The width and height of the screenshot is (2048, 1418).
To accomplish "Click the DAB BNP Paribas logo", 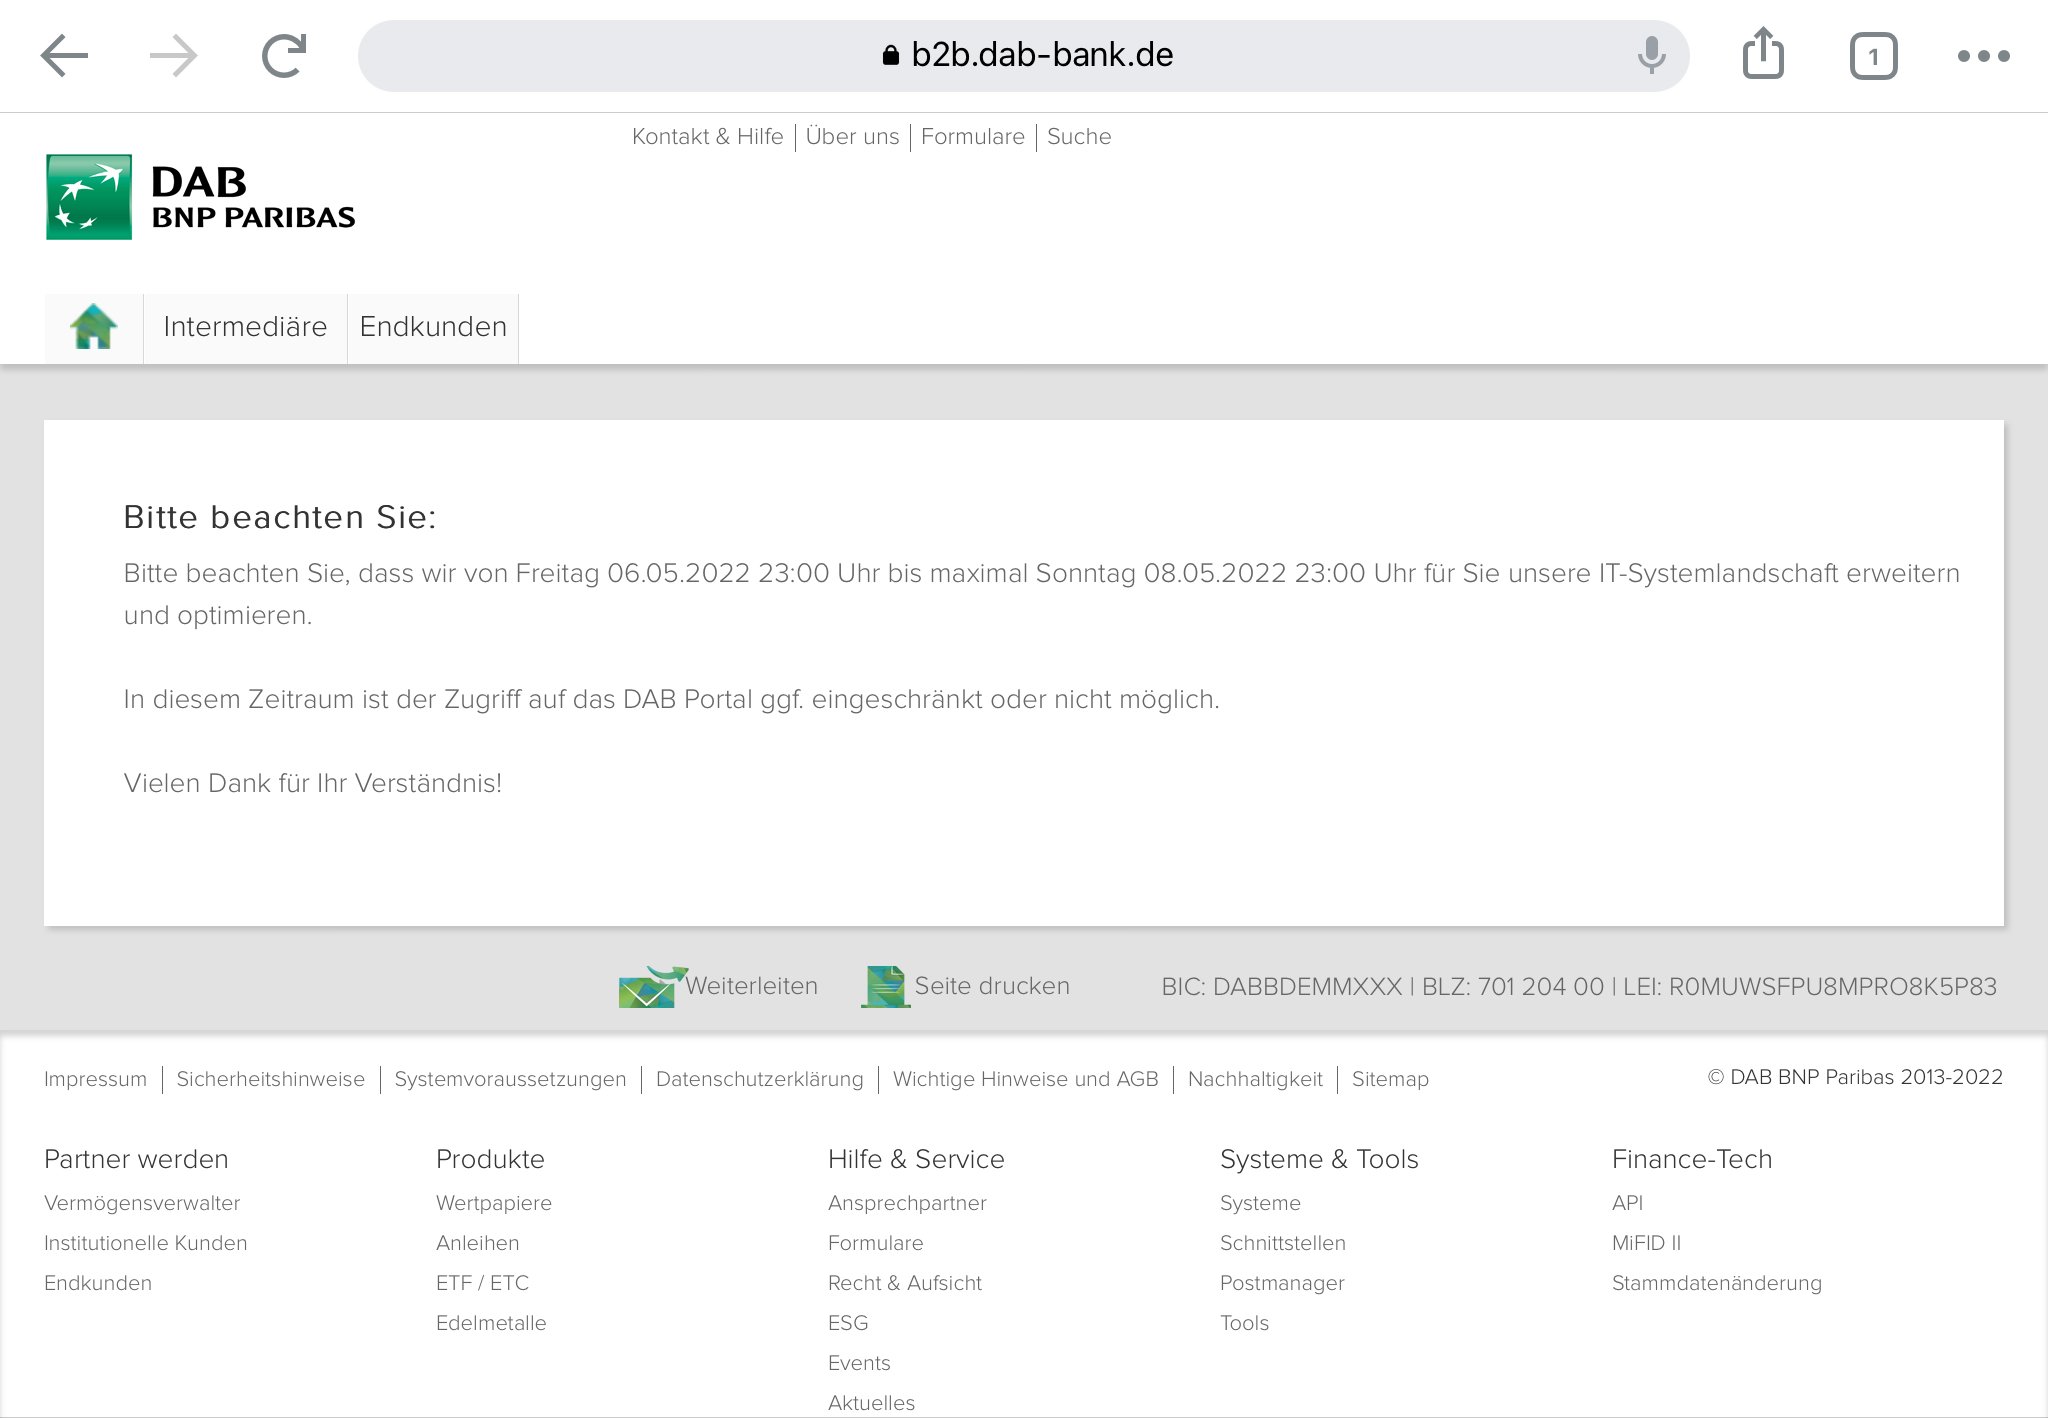I will tap(200, 197).
